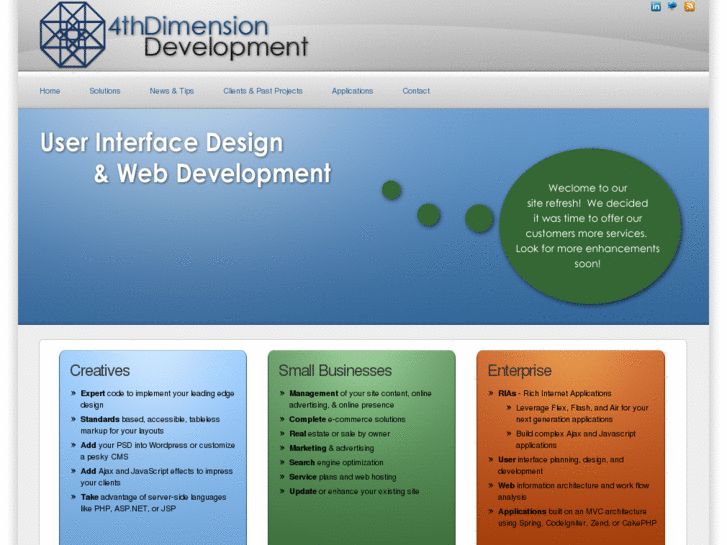
Task: Open Clients & Past Projects page
Action: coord(263,91)
